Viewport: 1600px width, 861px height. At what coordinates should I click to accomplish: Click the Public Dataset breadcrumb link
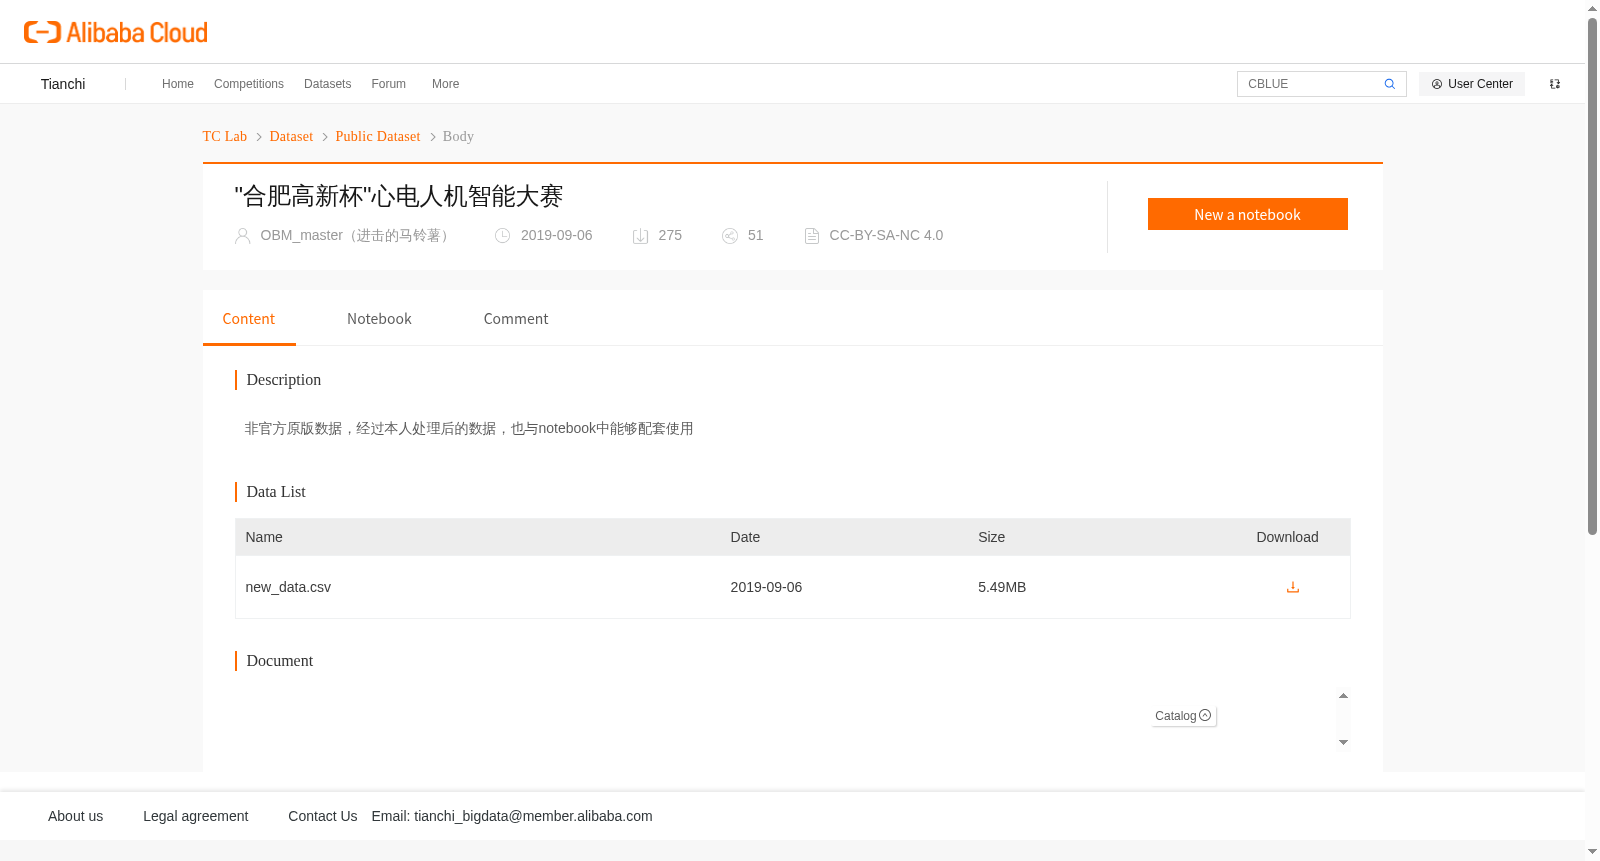(x=378, y=137)
